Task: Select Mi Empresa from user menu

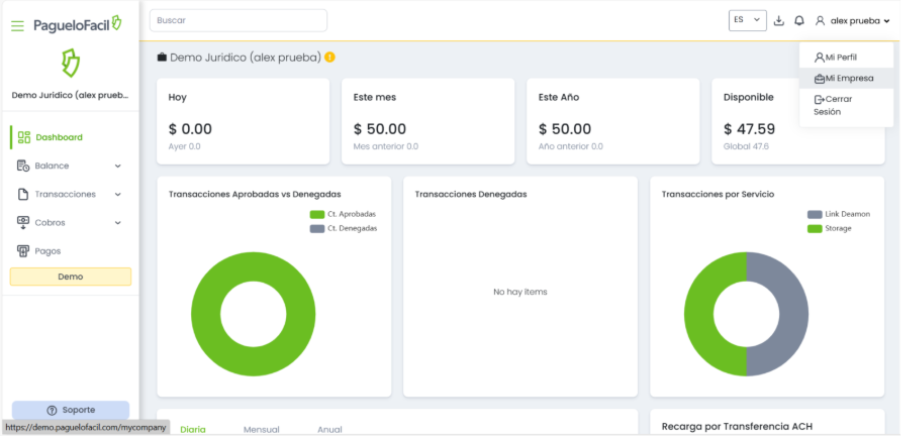Action: [844, 78]
